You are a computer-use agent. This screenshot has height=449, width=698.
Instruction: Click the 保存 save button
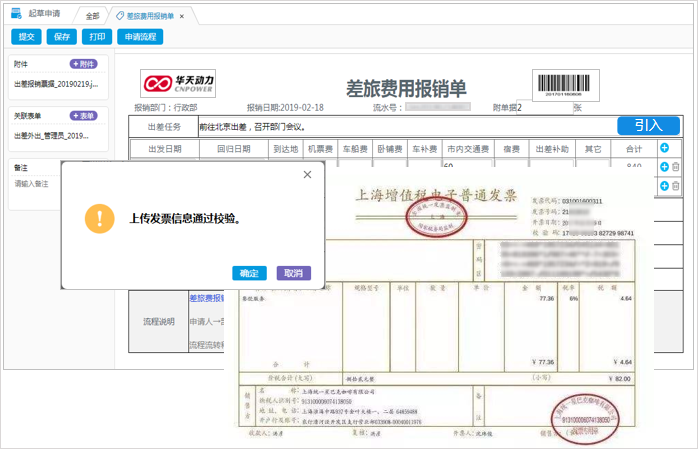coord(61,37)
